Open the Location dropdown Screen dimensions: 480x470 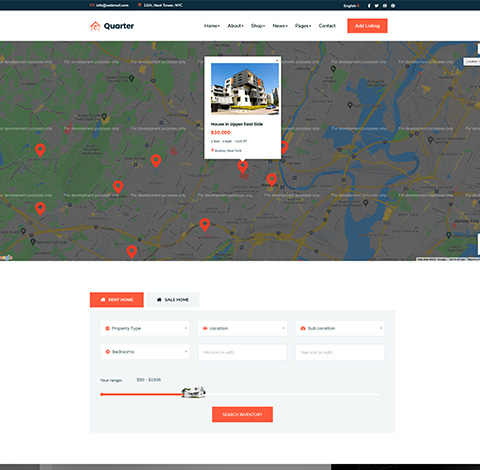point(242,328)
